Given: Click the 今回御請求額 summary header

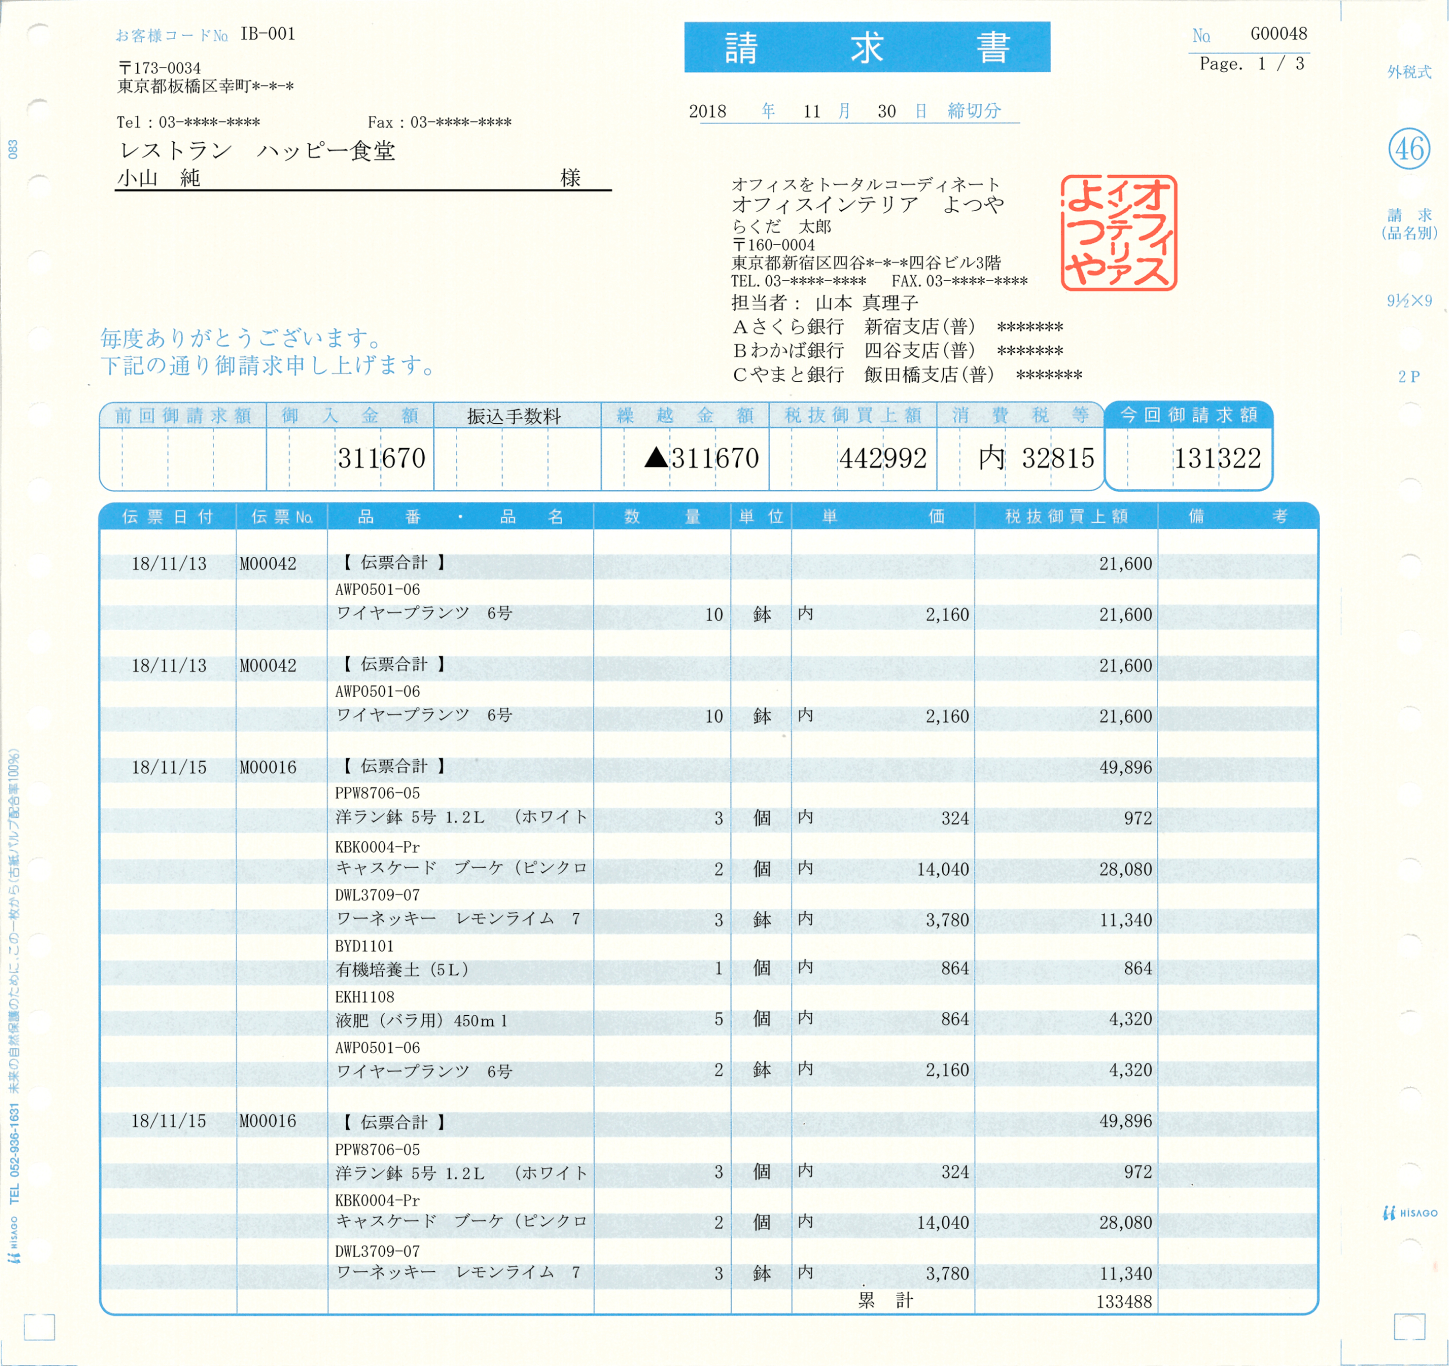Looking at the screenshot, I should (x=1189, y=415).
